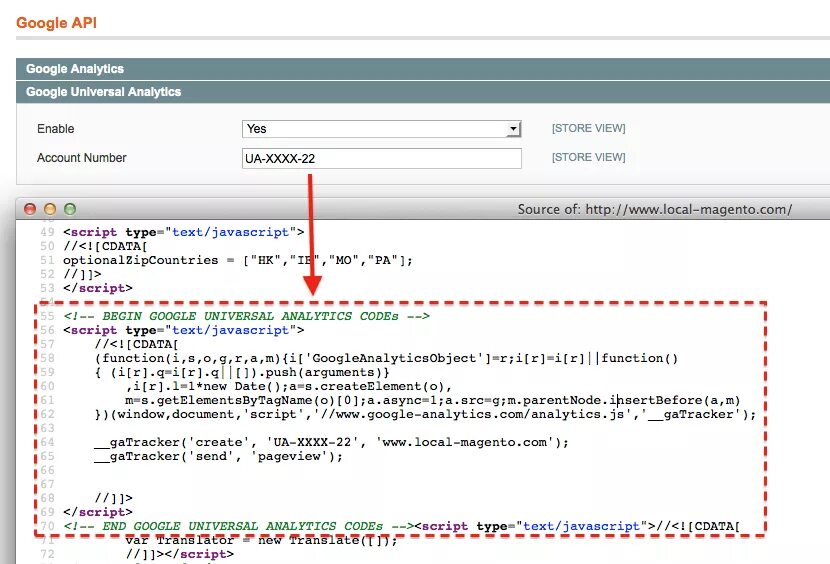830x564 pixels.
Task: Click the source window title bar text
Action: [655, 209]
